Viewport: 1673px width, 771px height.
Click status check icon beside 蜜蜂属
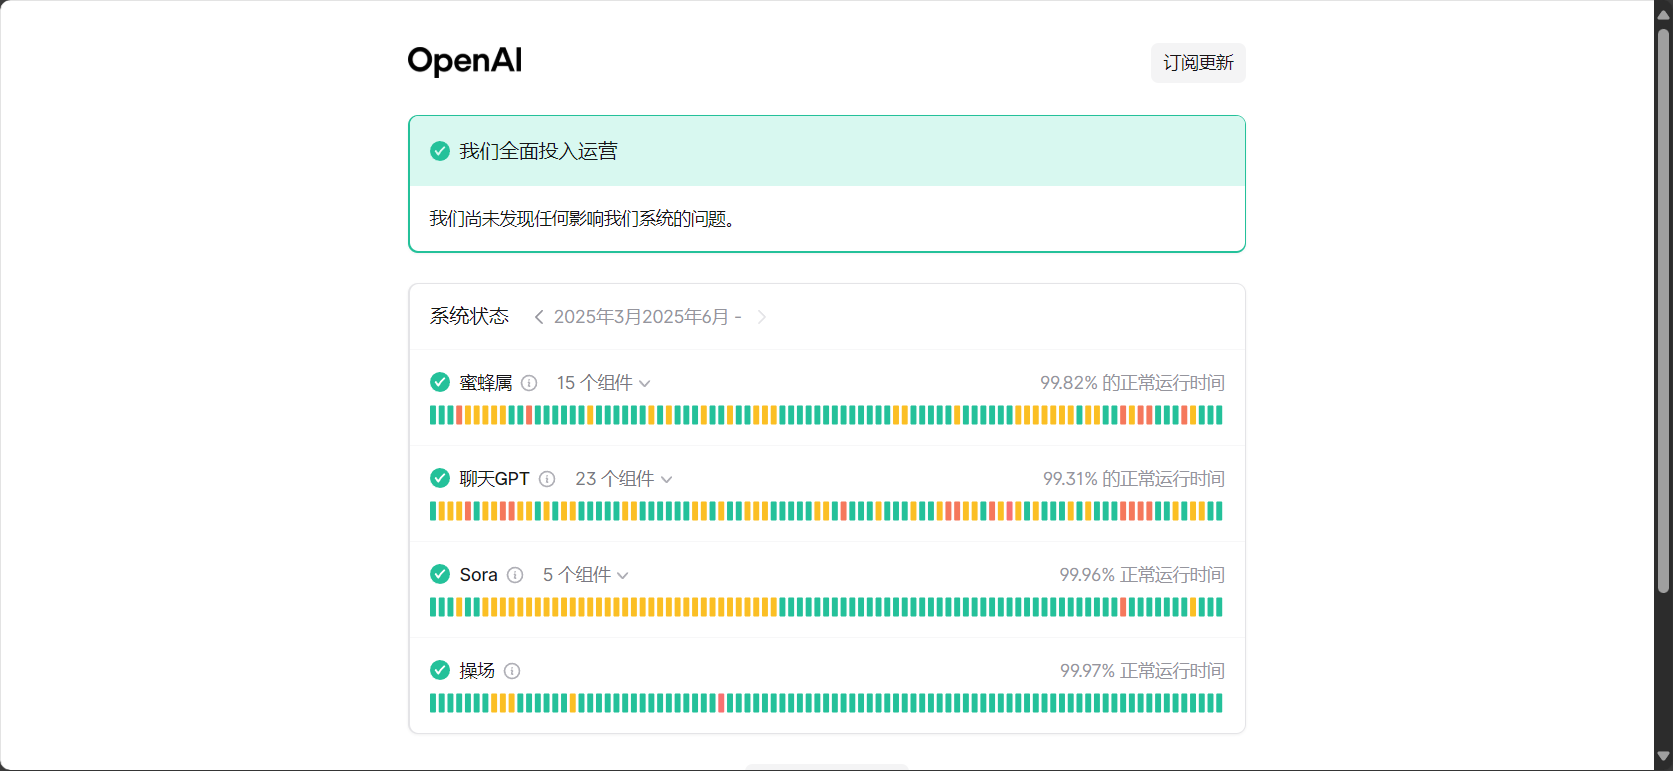[x=440, y=382]
